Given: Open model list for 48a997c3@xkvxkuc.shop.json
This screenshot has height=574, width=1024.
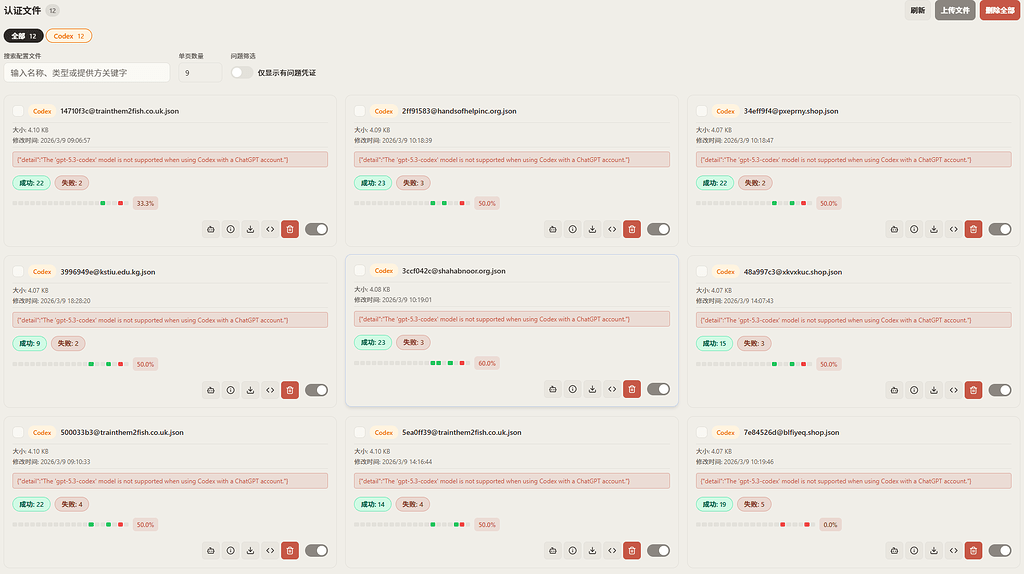Looking at the screenshot, I should [x=895, y=390].
